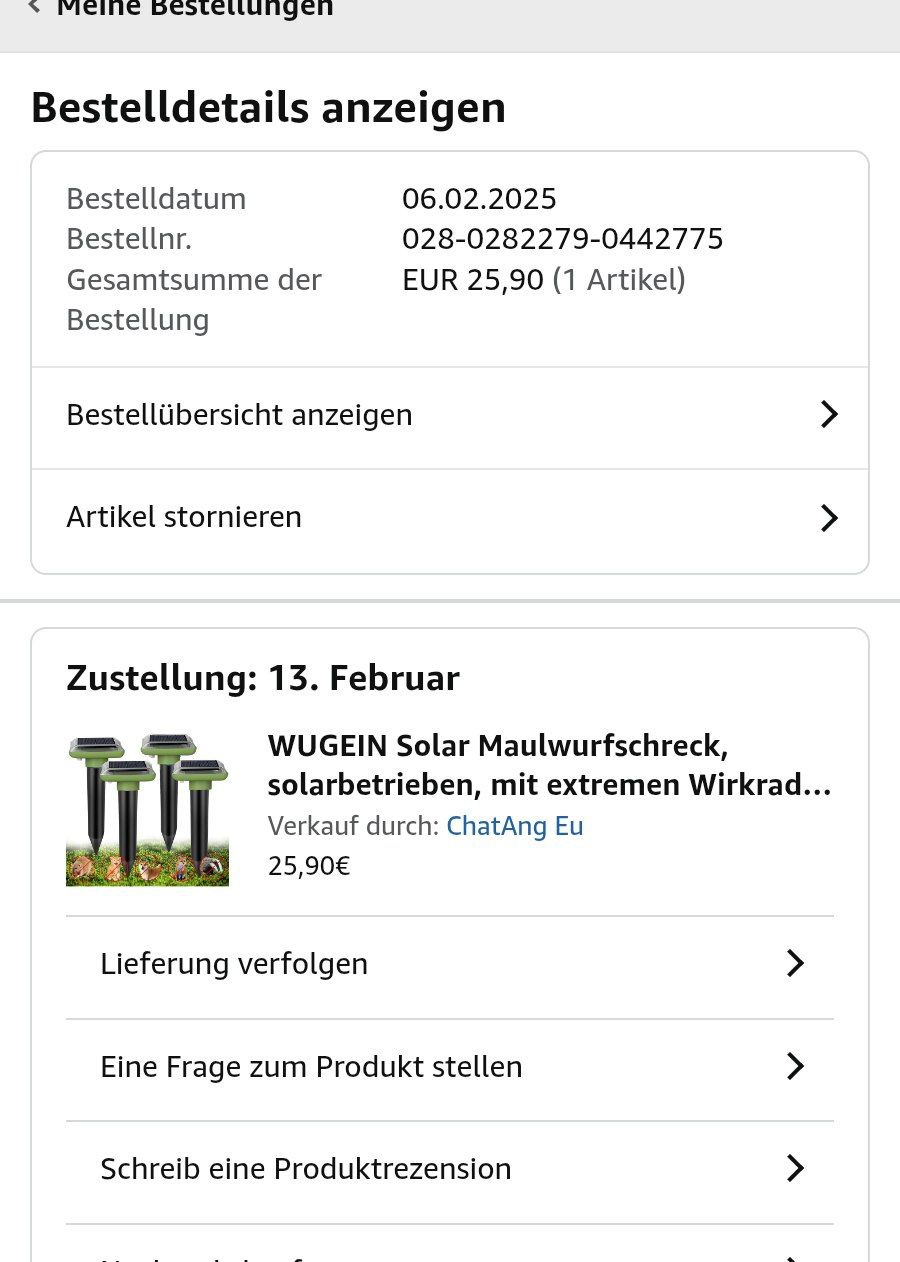
Task: Open the WUGEIN Solar Maulwurfschreck product title
Action: click(548, 765)
